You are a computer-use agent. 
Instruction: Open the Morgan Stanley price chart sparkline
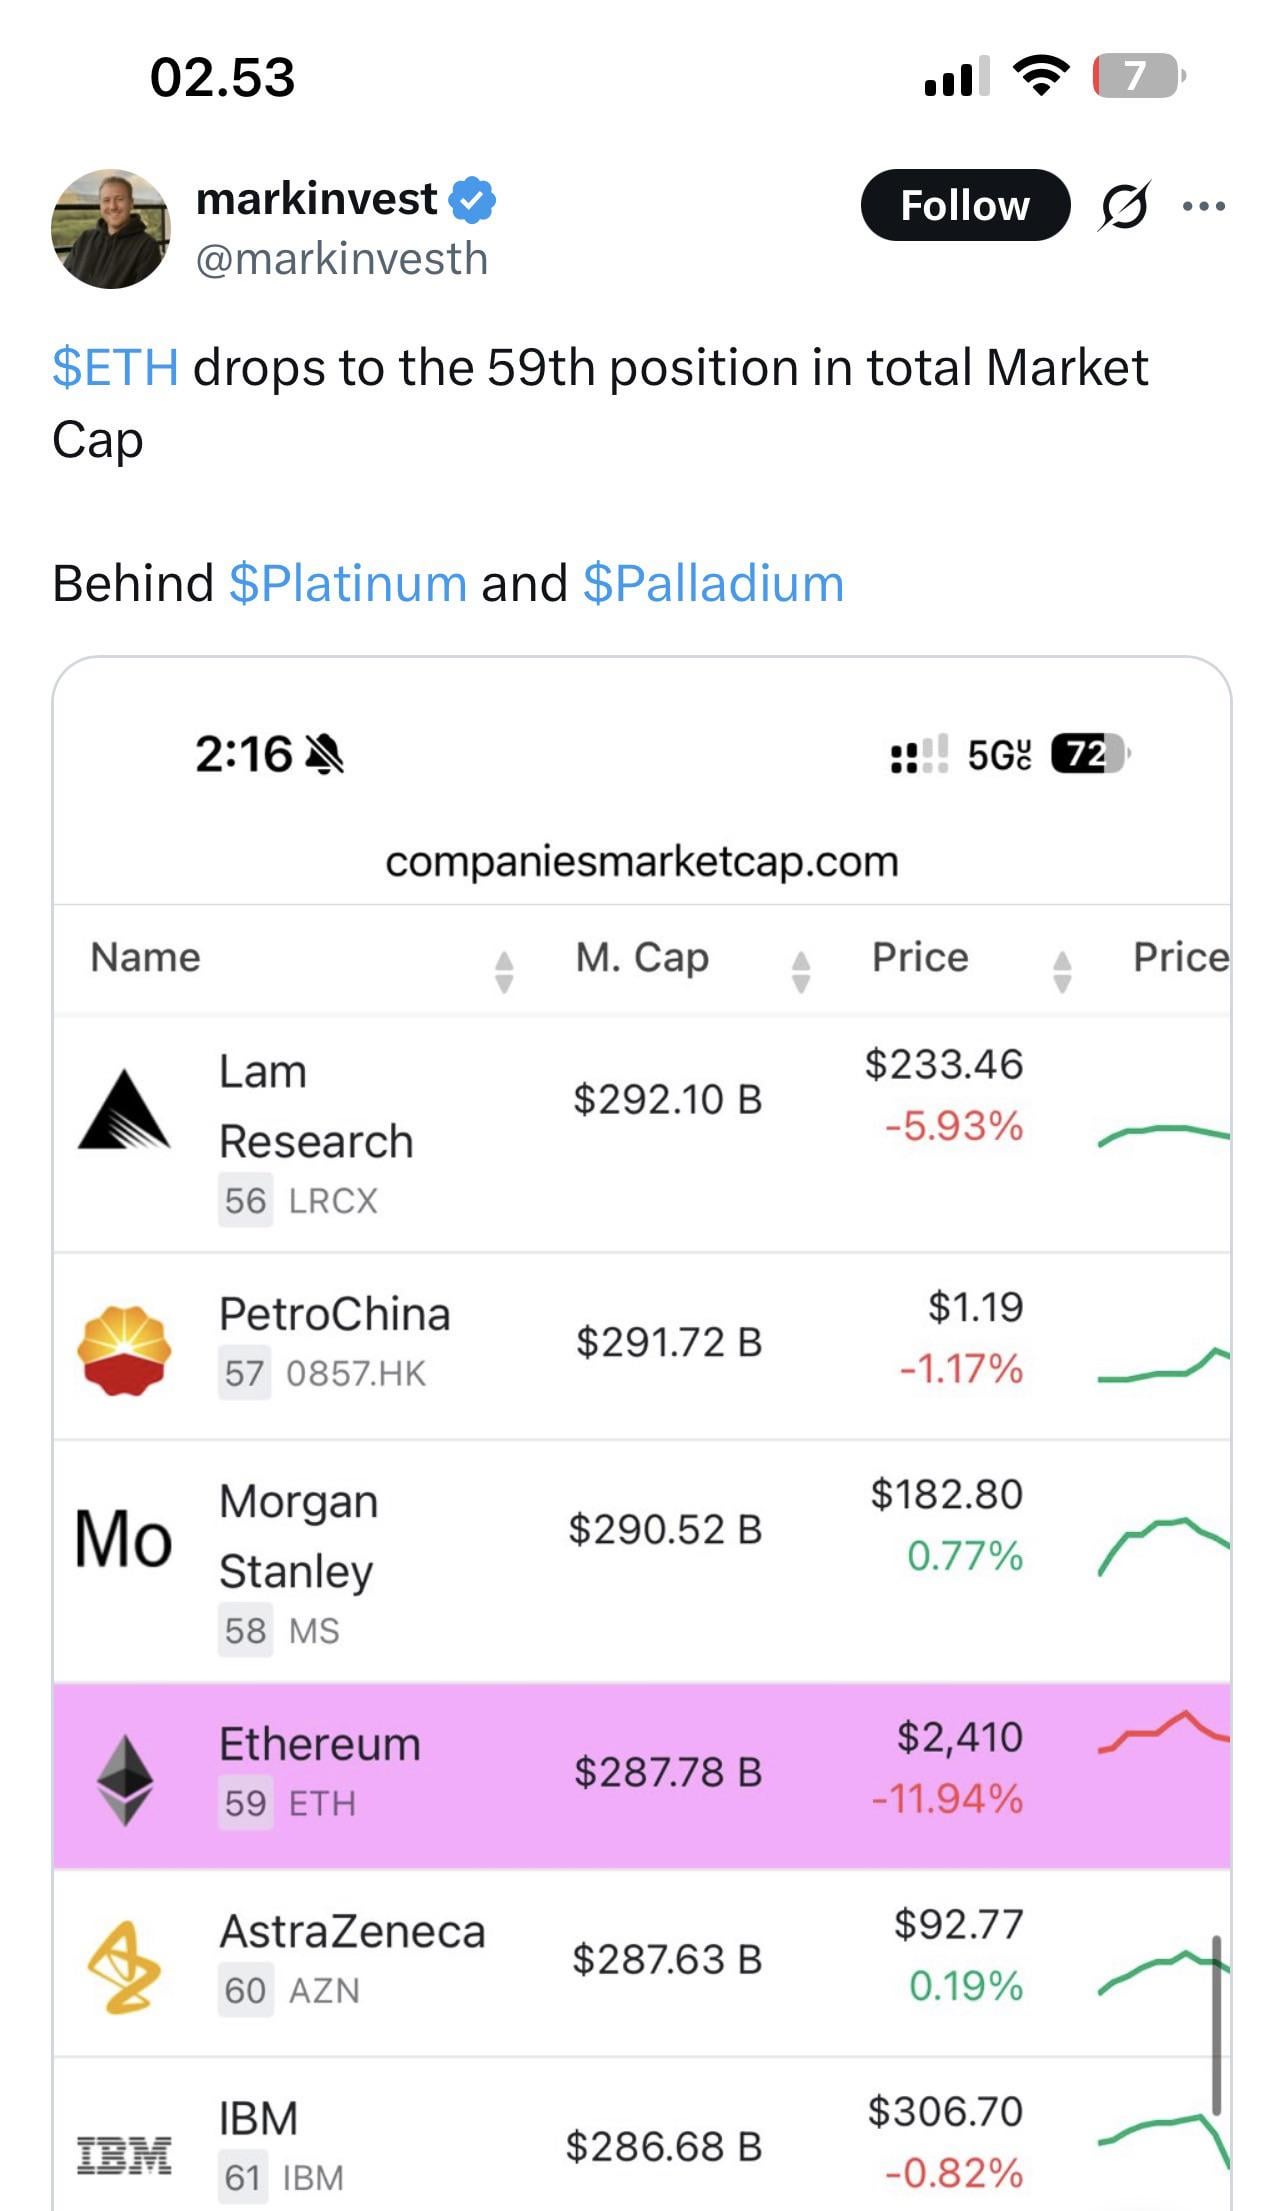click(x=1163, y=1544)
